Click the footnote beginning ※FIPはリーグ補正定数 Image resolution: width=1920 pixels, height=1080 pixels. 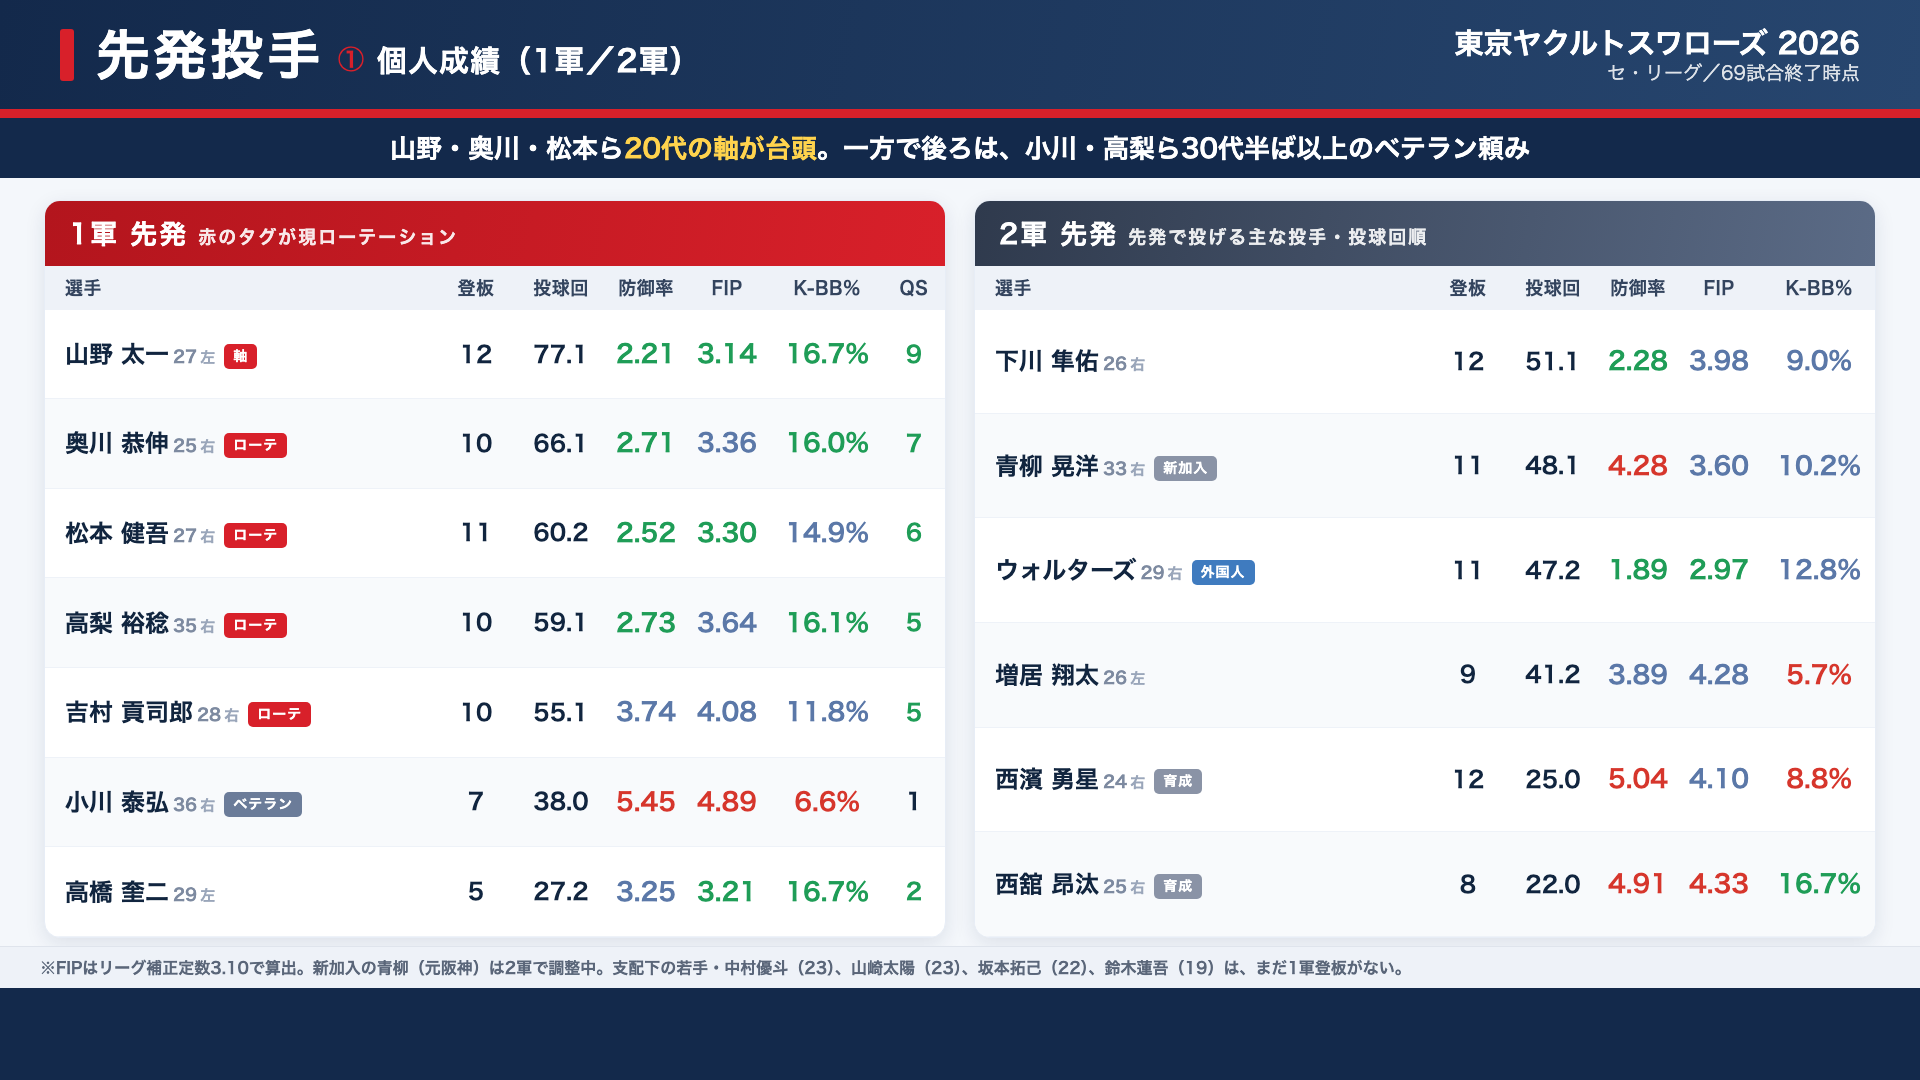(x=723, y=968)
